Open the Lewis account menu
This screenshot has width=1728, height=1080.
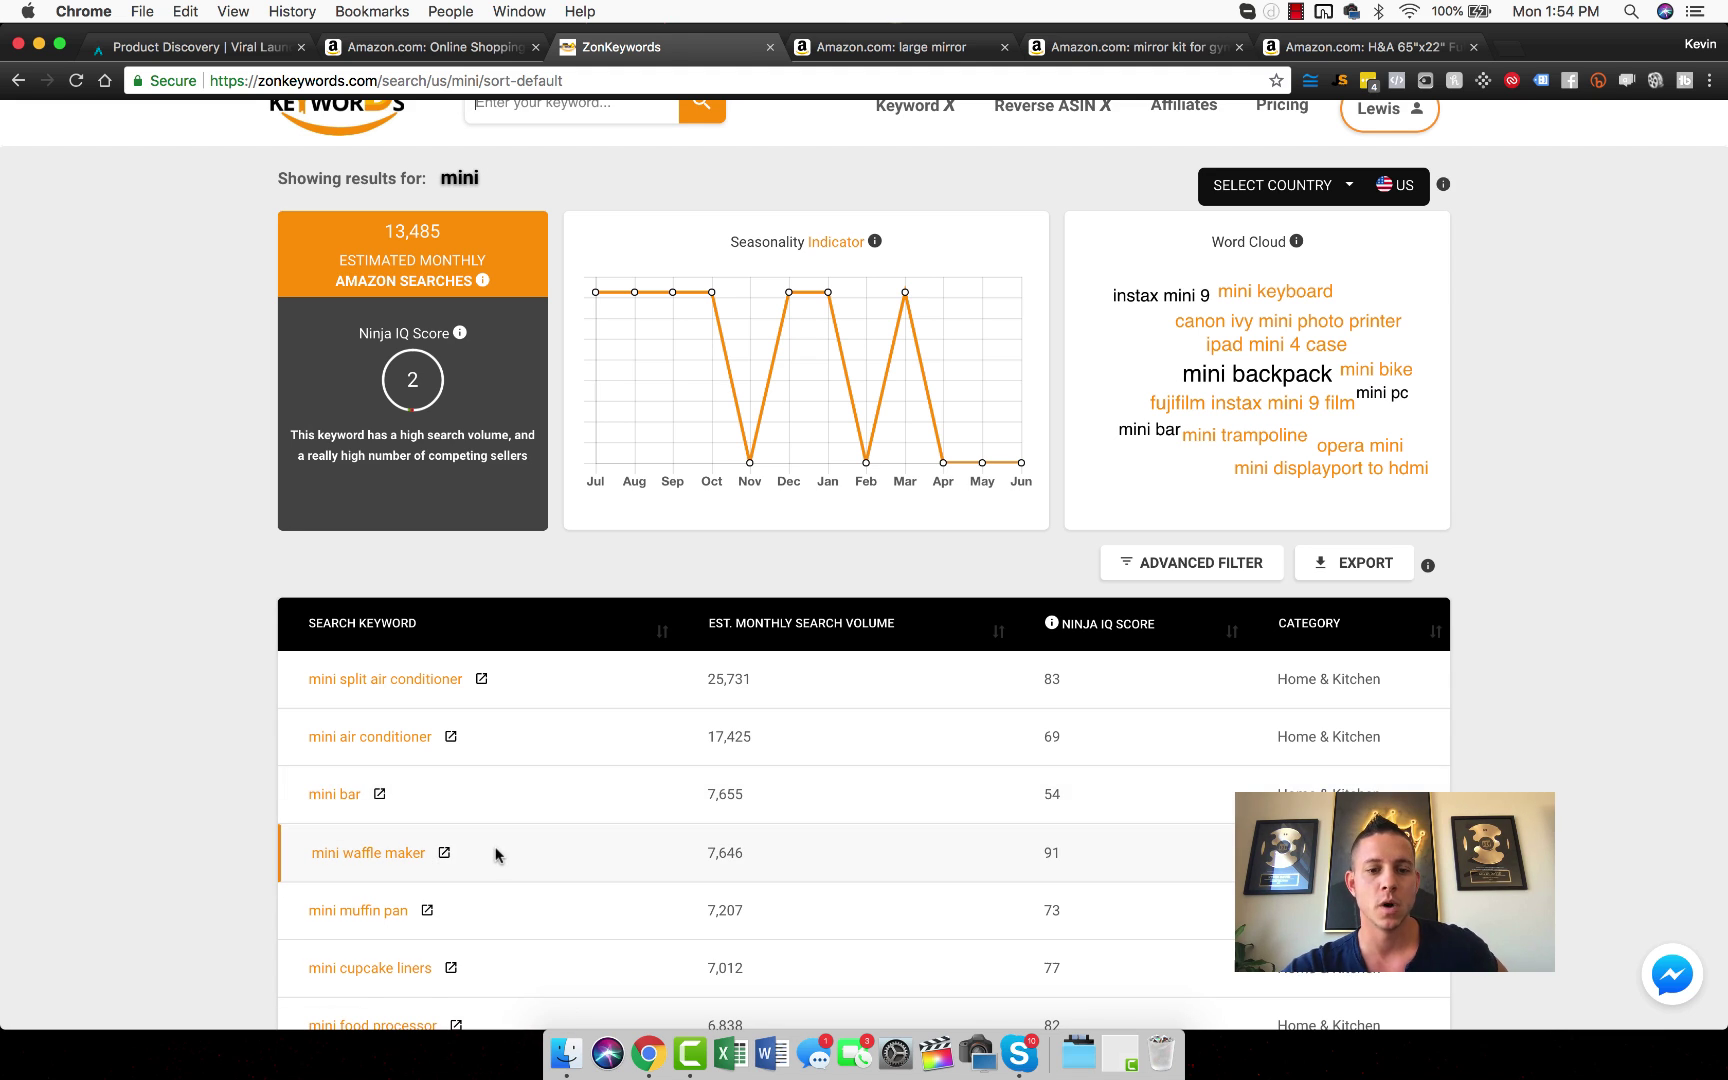click(1389, 108)
